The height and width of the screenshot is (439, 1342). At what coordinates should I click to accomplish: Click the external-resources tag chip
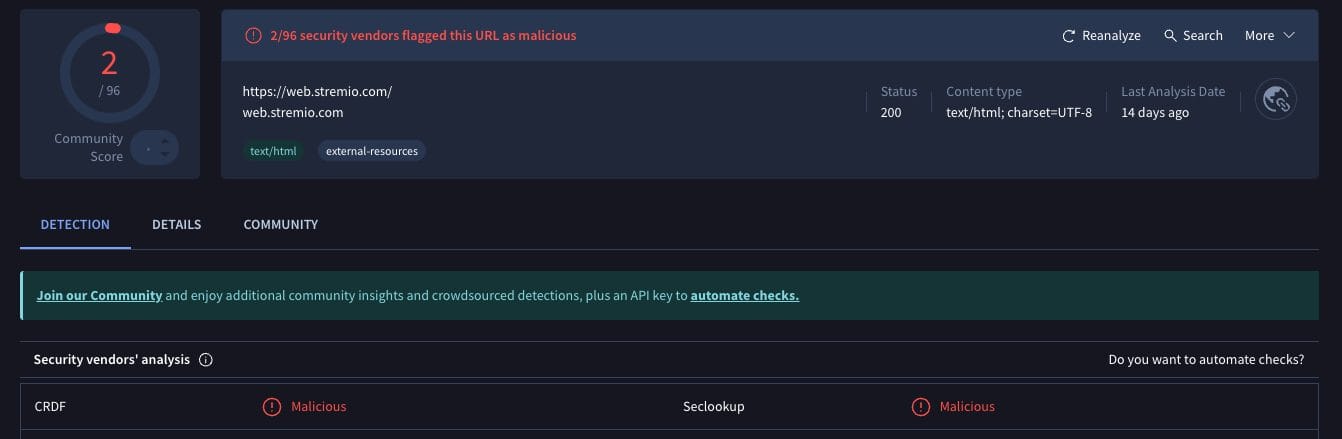click(372, 151)
